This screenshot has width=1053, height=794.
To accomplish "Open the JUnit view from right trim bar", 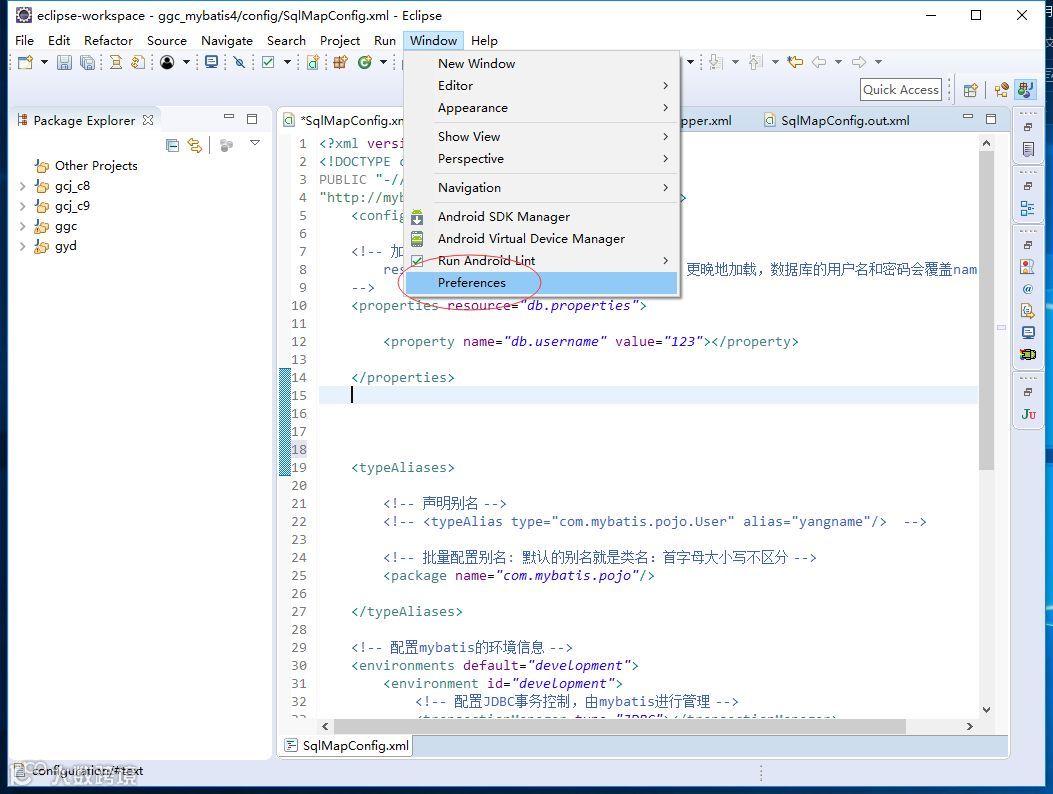I will tap(1028, 414).
